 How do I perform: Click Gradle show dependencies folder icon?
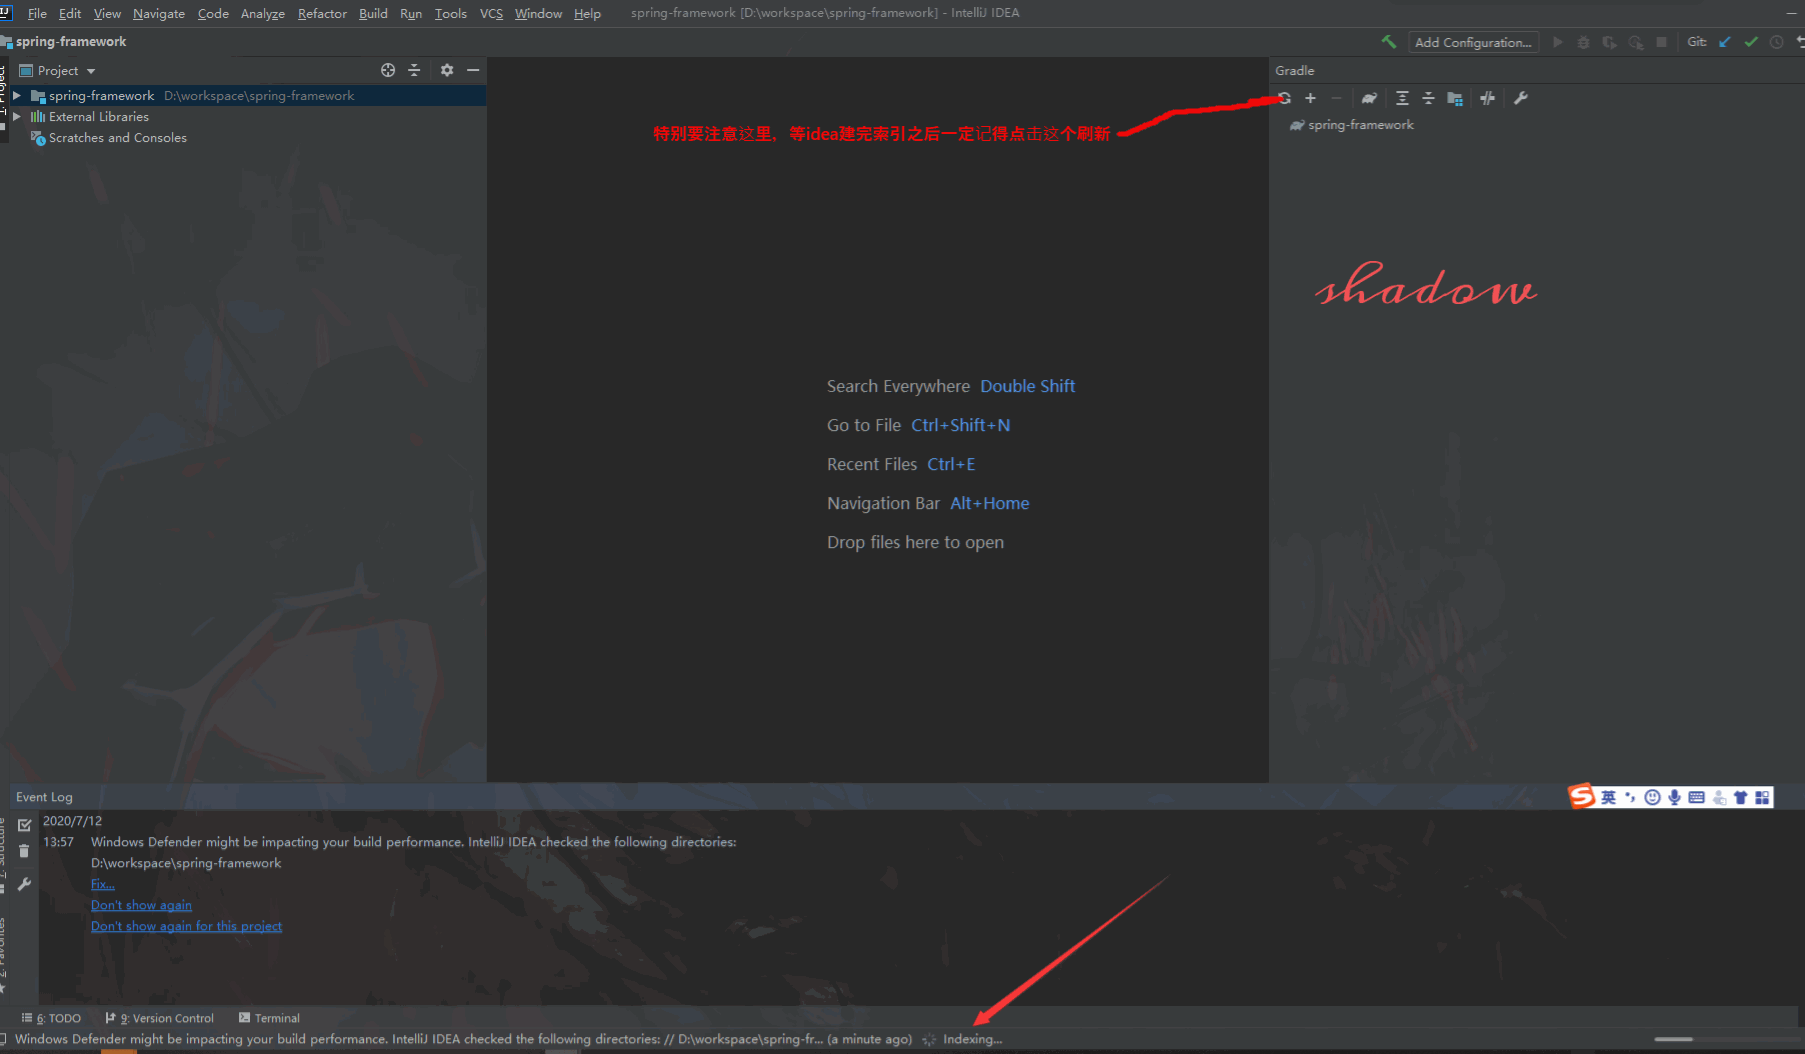pos(1455,98)
